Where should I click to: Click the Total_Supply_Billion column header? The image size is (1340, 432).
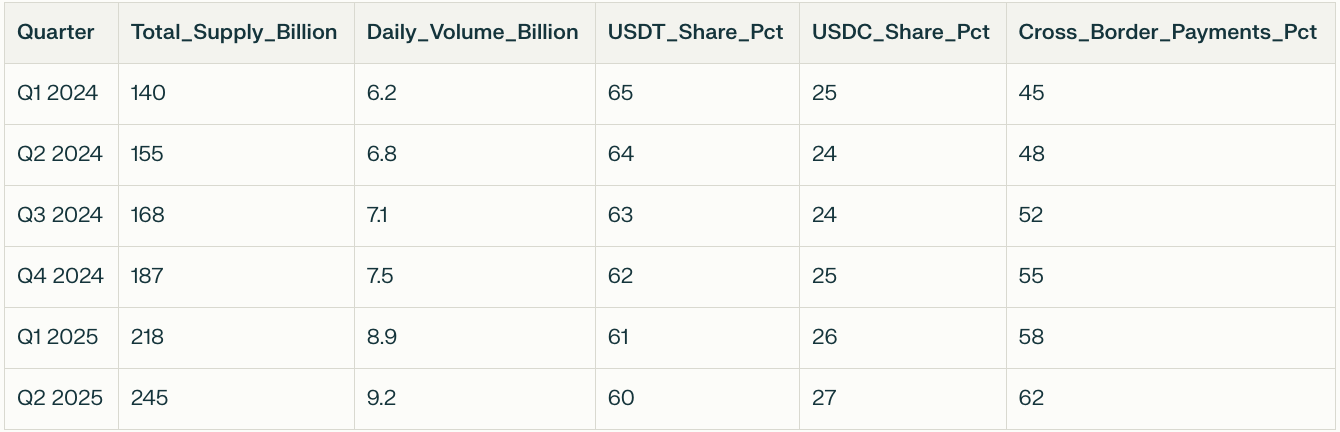point(234,32)
